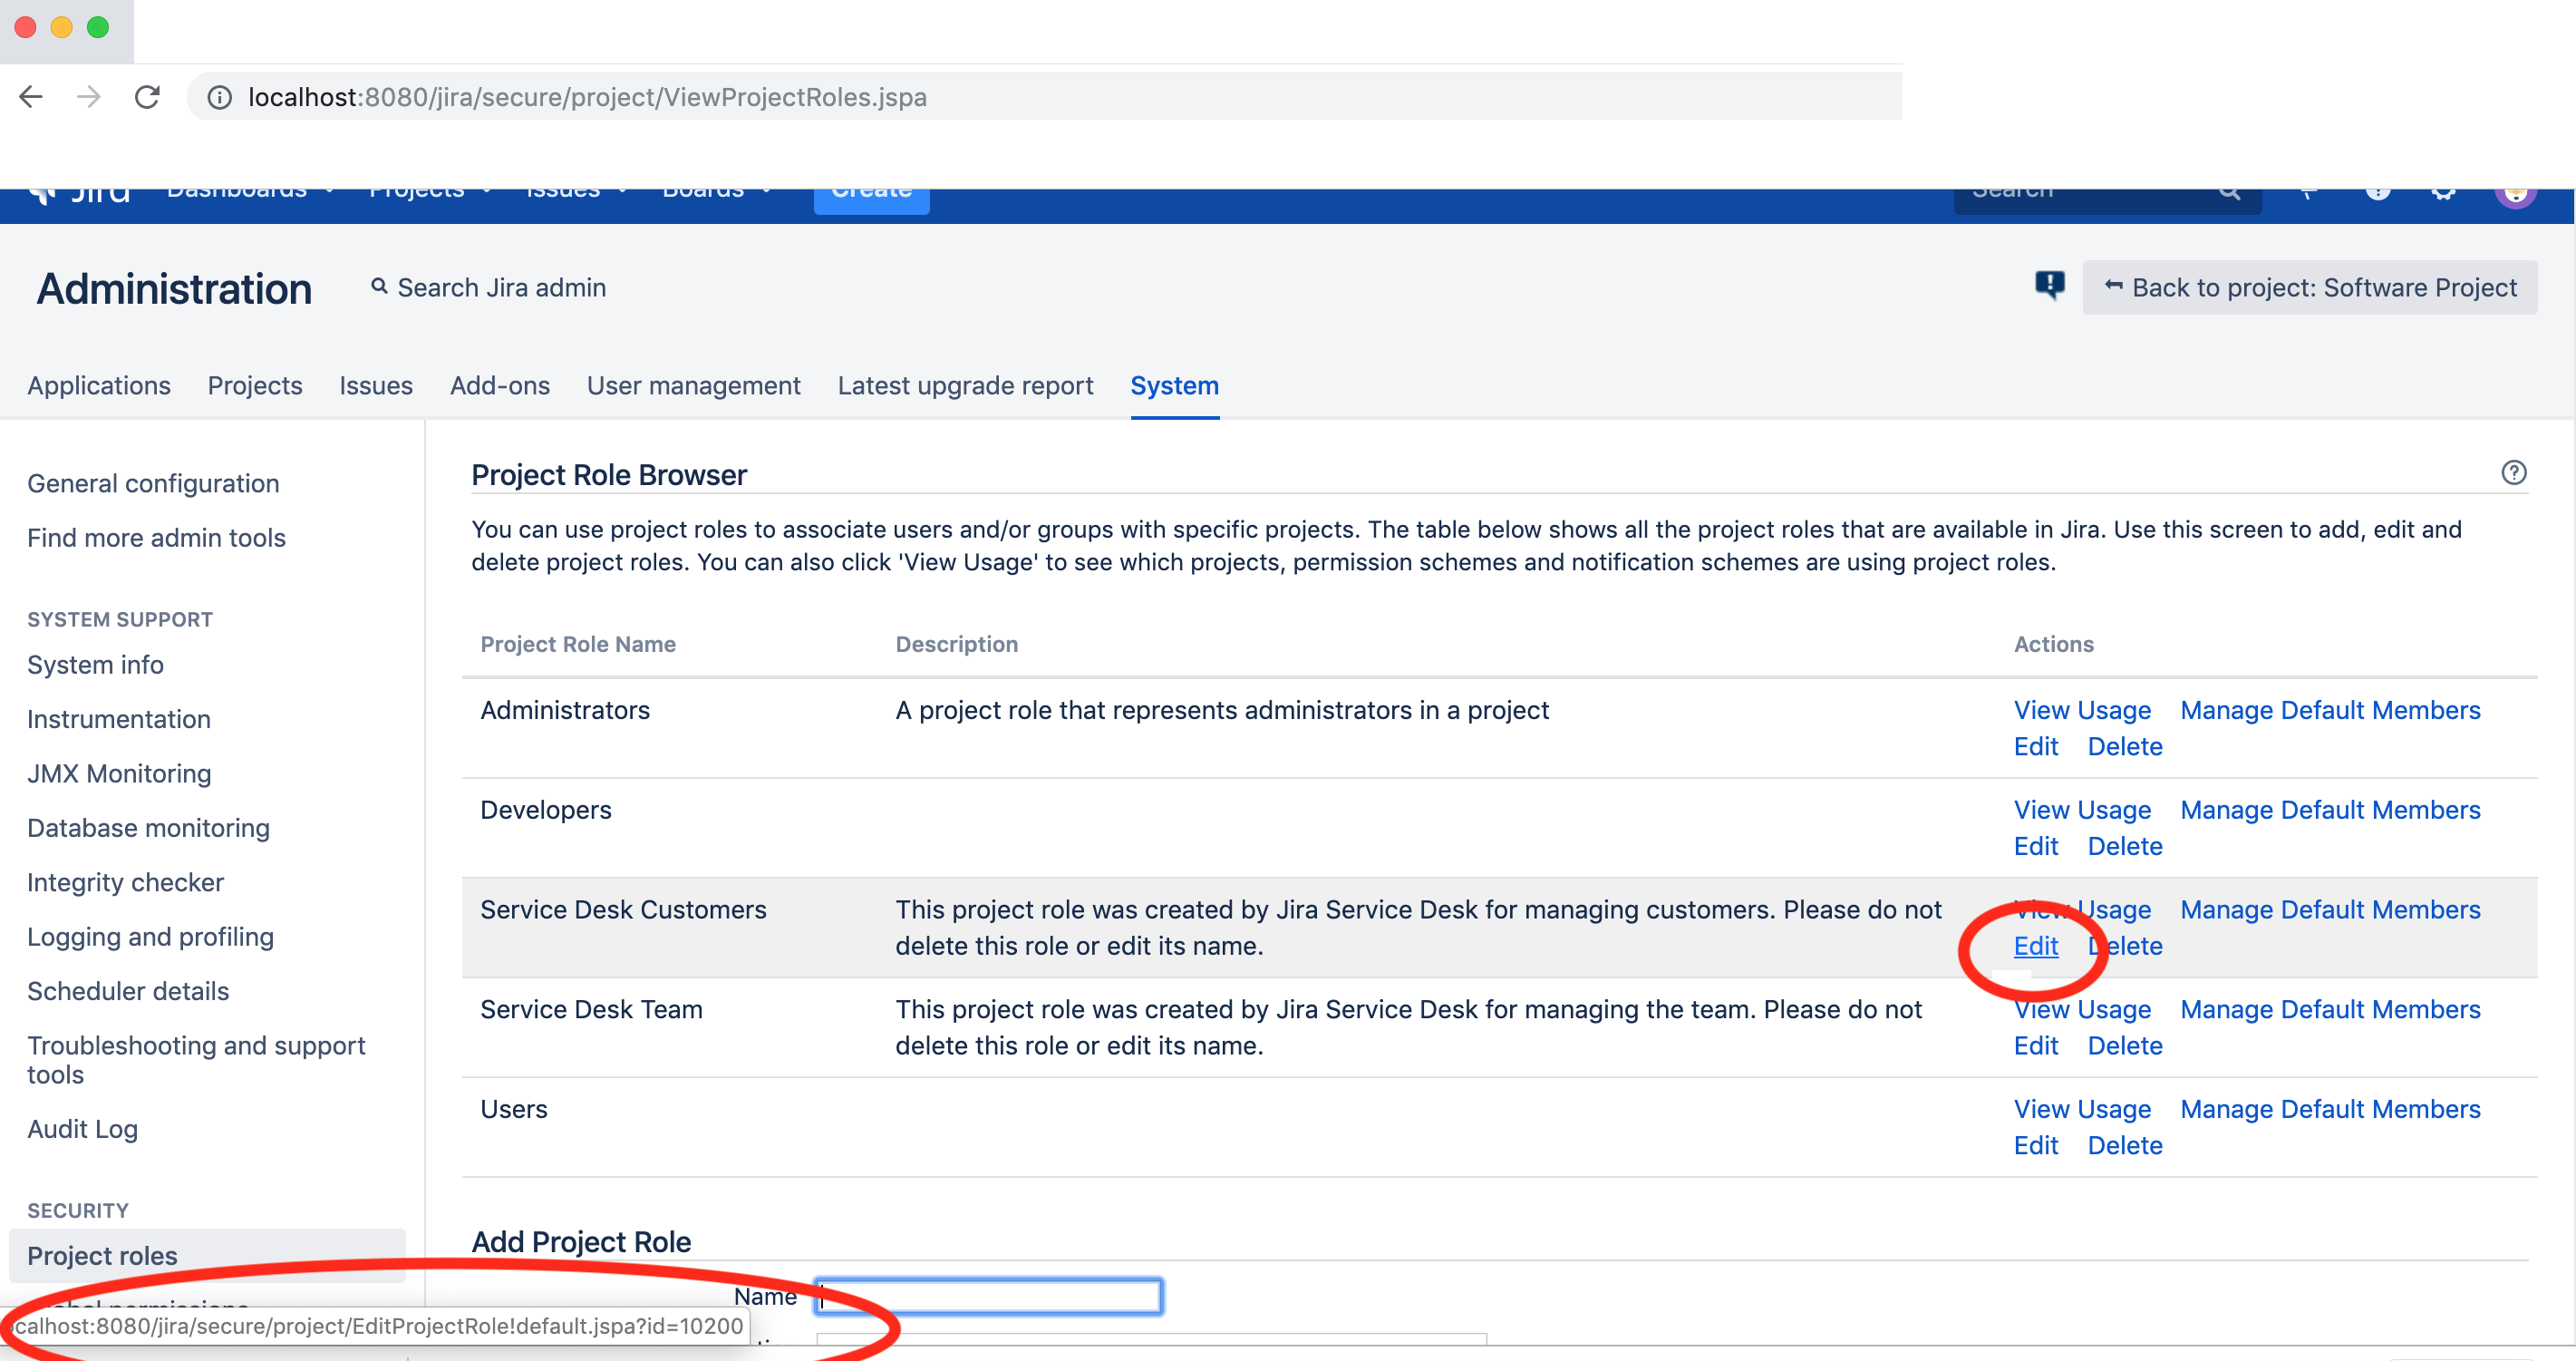Click the Name field under Add Project Role
The image size is (2576, 1361).
(x=987, y=1295)
